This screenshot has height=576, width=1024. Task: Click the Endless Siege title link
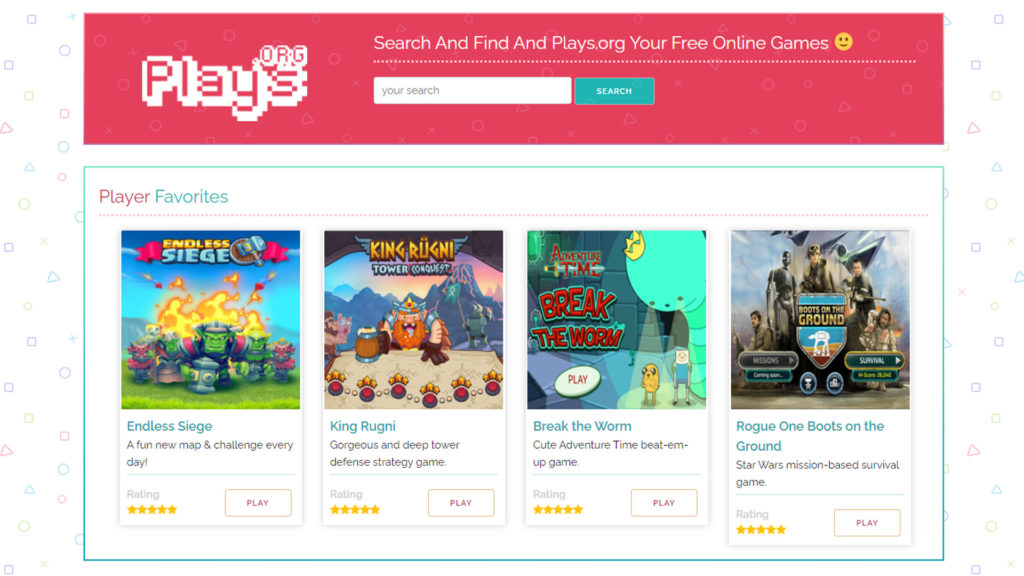click(x=169, y=426)
